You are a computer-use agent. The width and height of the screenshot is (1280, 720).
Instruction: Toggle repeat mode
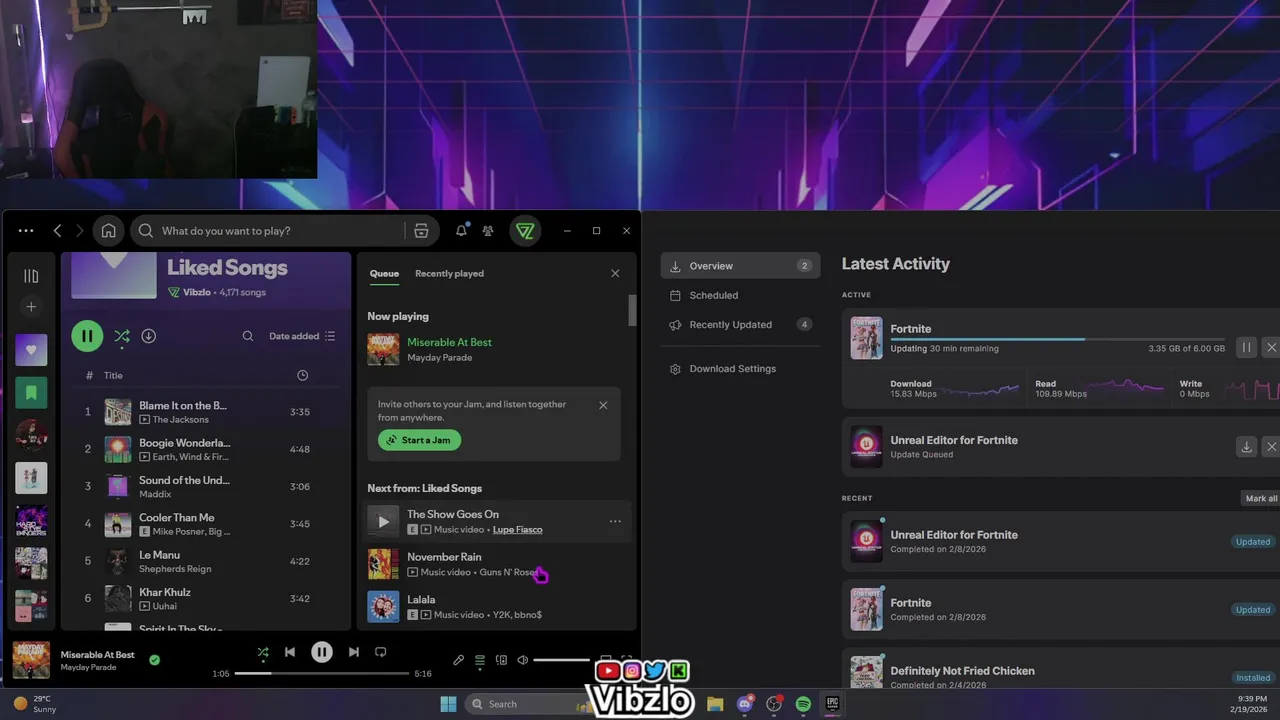coord(380,652)
